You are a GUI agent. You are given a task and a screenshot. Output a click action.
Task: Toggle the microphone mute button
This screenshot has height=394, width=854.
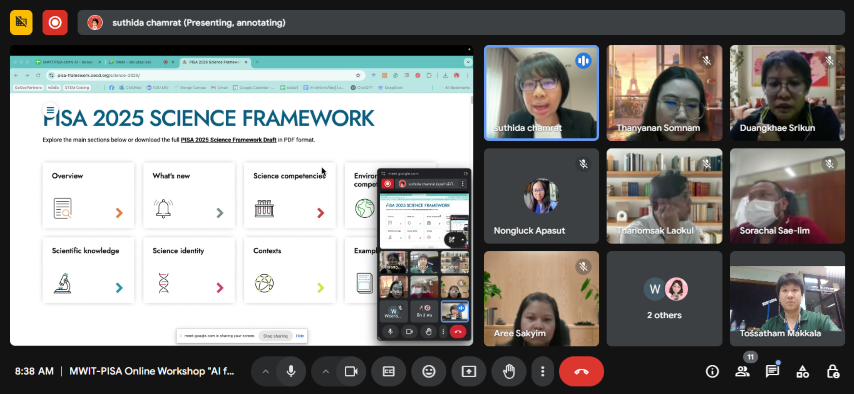click(291, 371)
